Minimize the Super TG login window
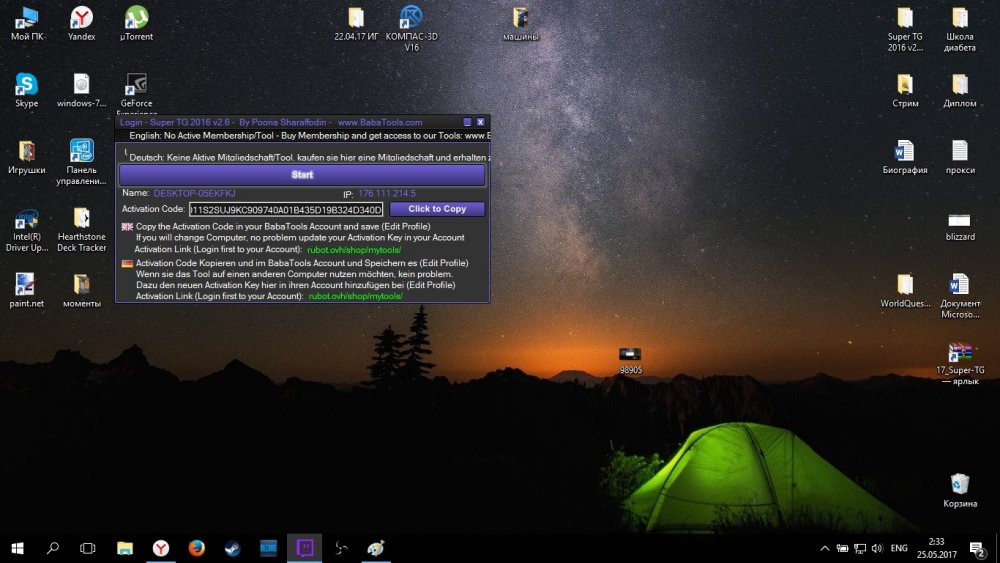 coord(467,122)
